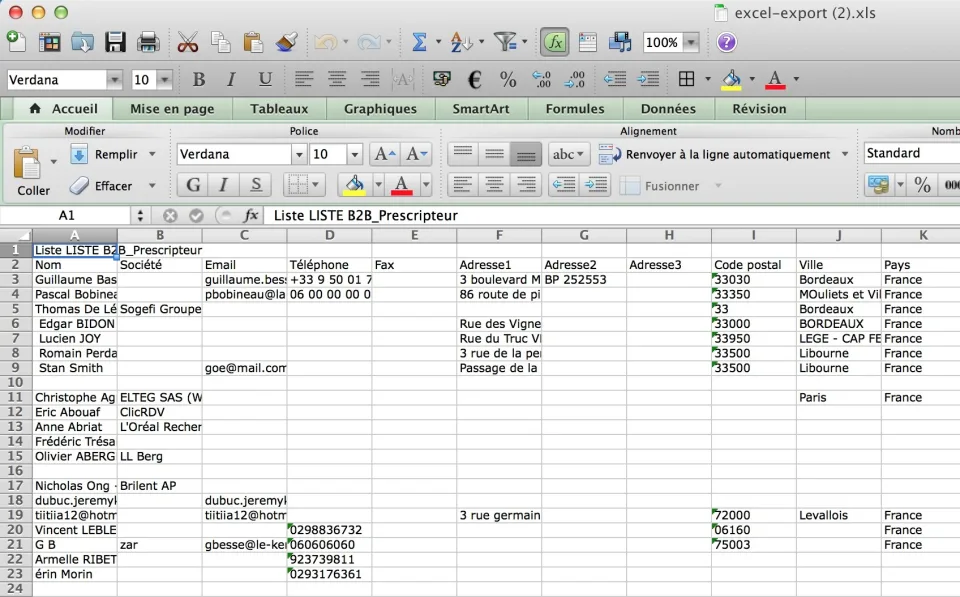Click the format painter brush icon
The height and width of the screenshot is (597, 960).
coord(286,42)
